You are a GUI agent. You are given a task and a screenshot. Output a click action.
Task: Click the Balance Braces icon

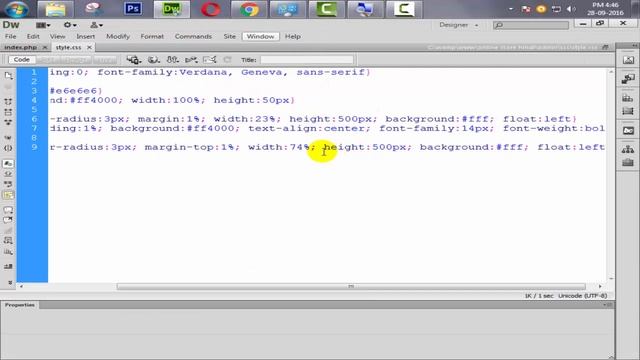click(8, 148)
